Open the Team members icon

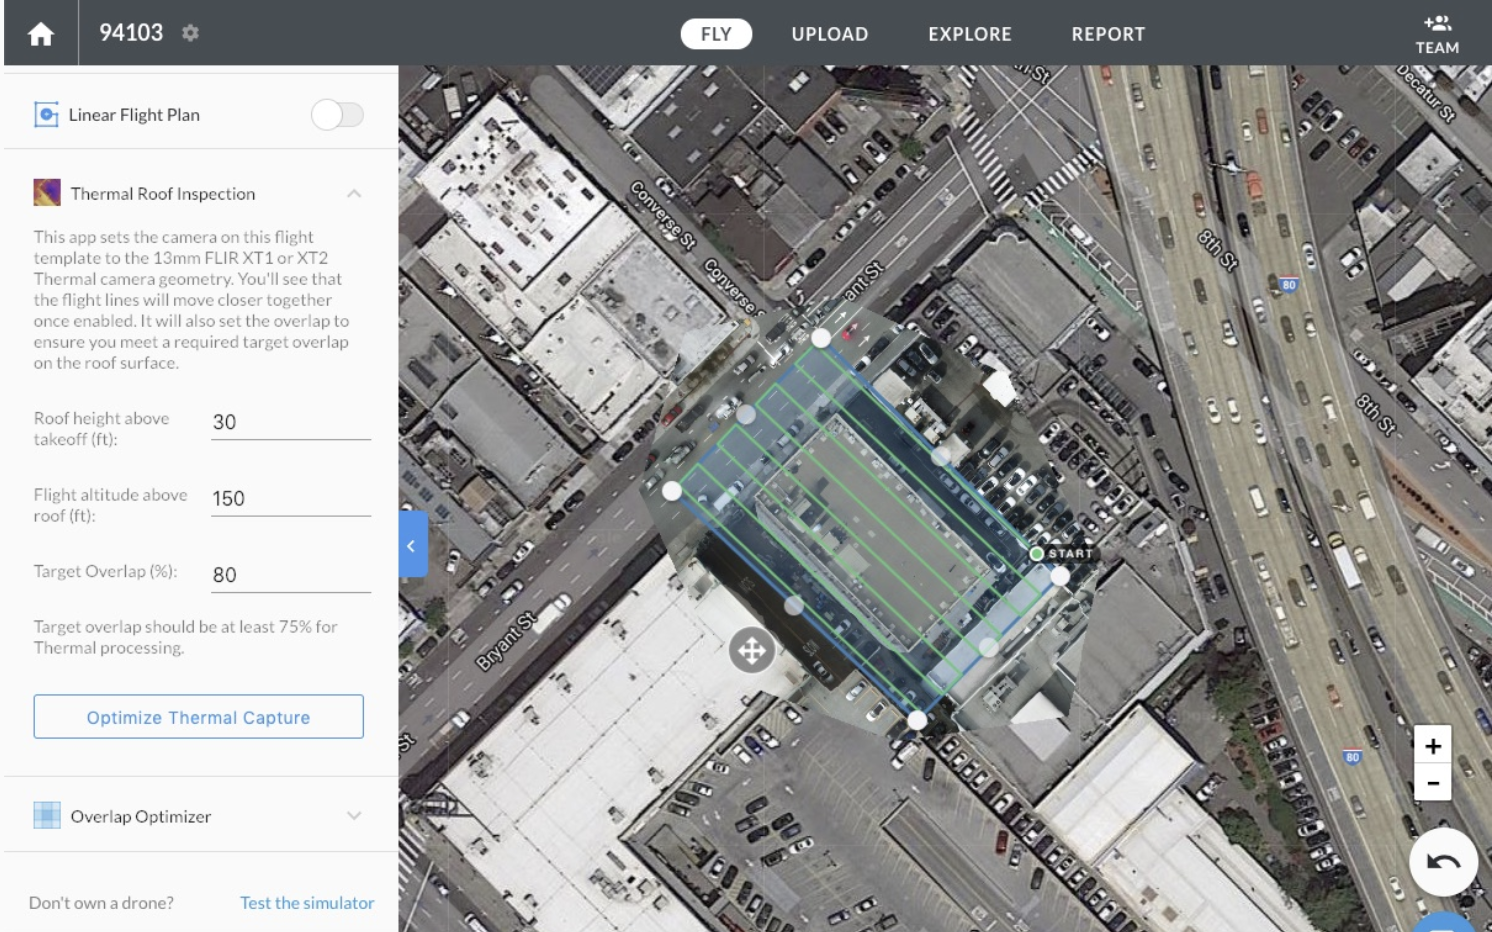[x=1437, y=34]
